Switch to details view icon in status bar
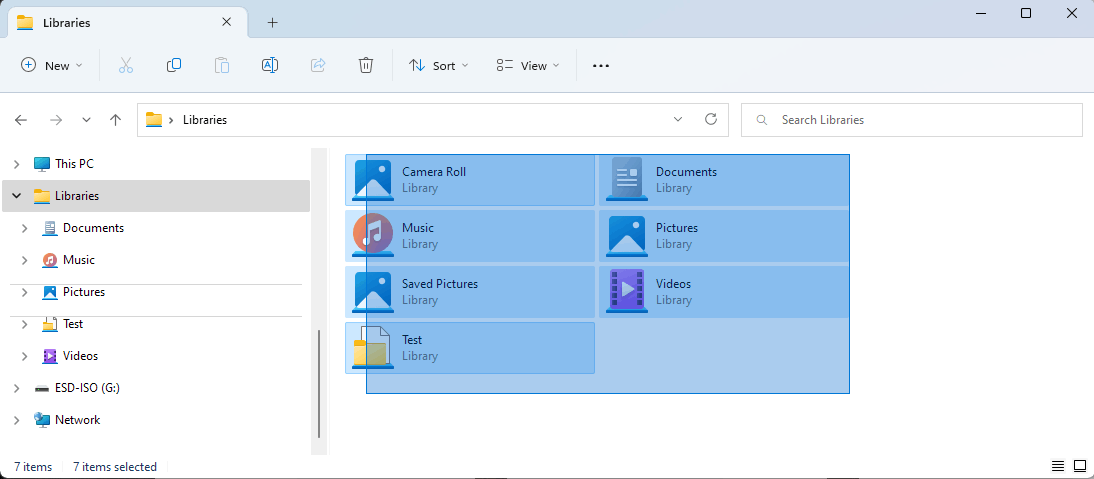Viewport: 1094px width, 479px height. point(1058,466)
